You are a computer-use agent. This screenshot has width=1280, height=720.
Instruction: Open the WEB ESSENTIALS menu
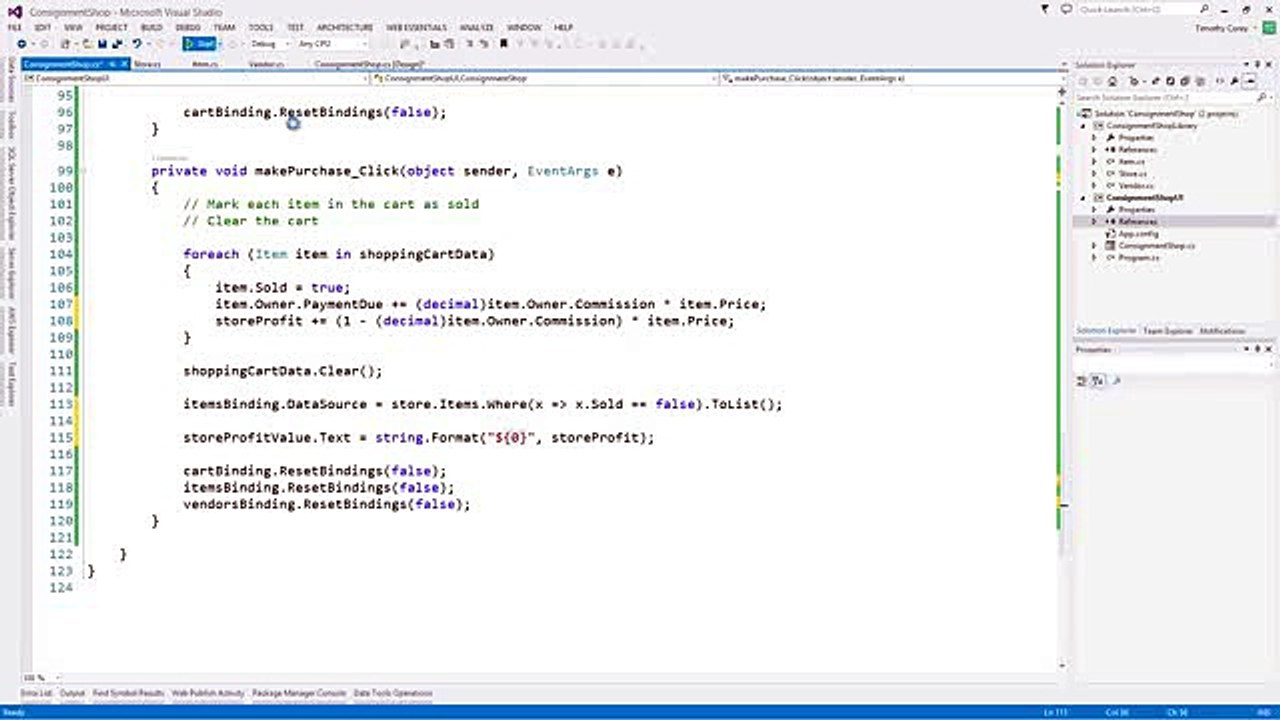(x=417, y=28)
